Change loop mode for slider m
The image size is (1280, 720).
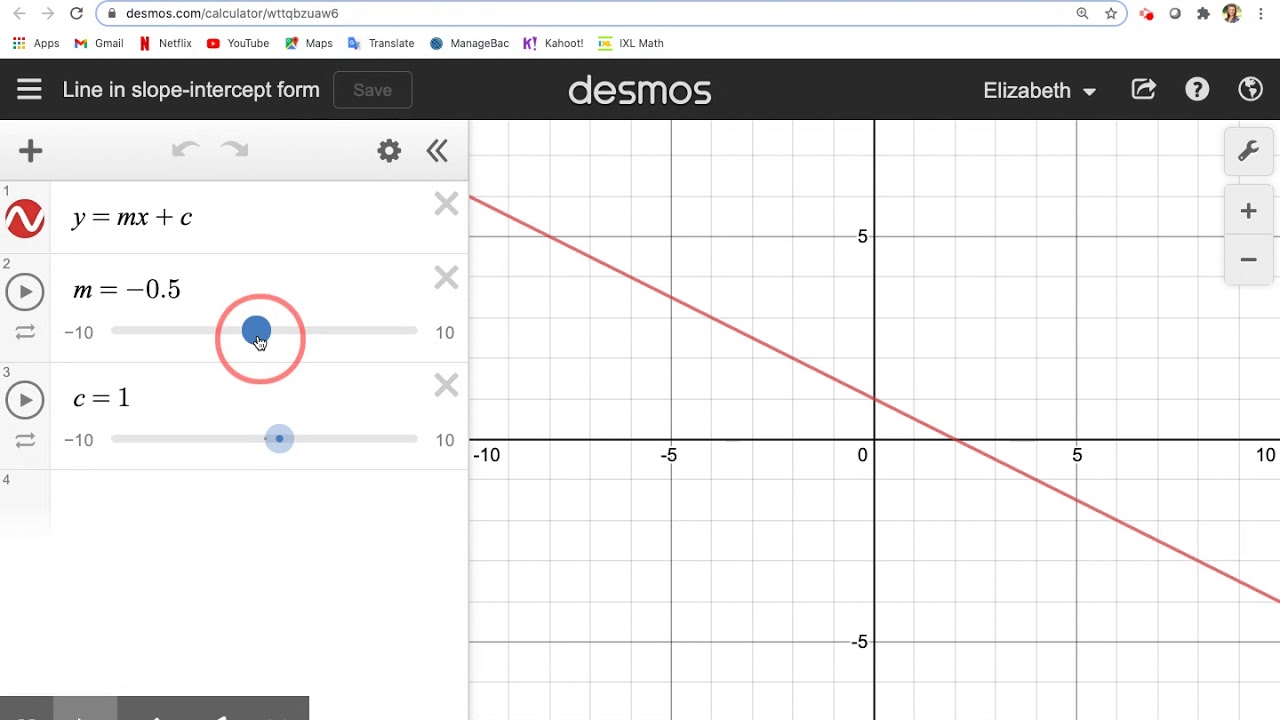pos(25,332)
